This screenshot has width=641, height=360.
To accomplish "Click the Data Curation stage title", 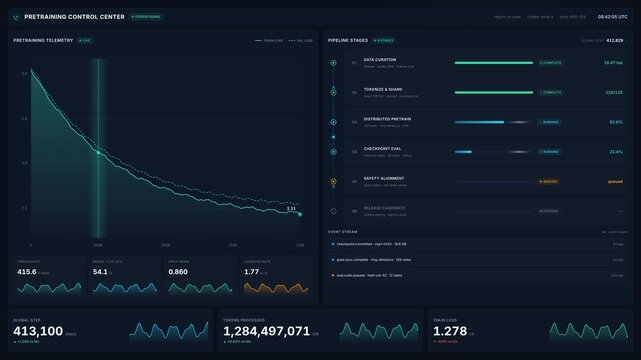I will point(380,60).
